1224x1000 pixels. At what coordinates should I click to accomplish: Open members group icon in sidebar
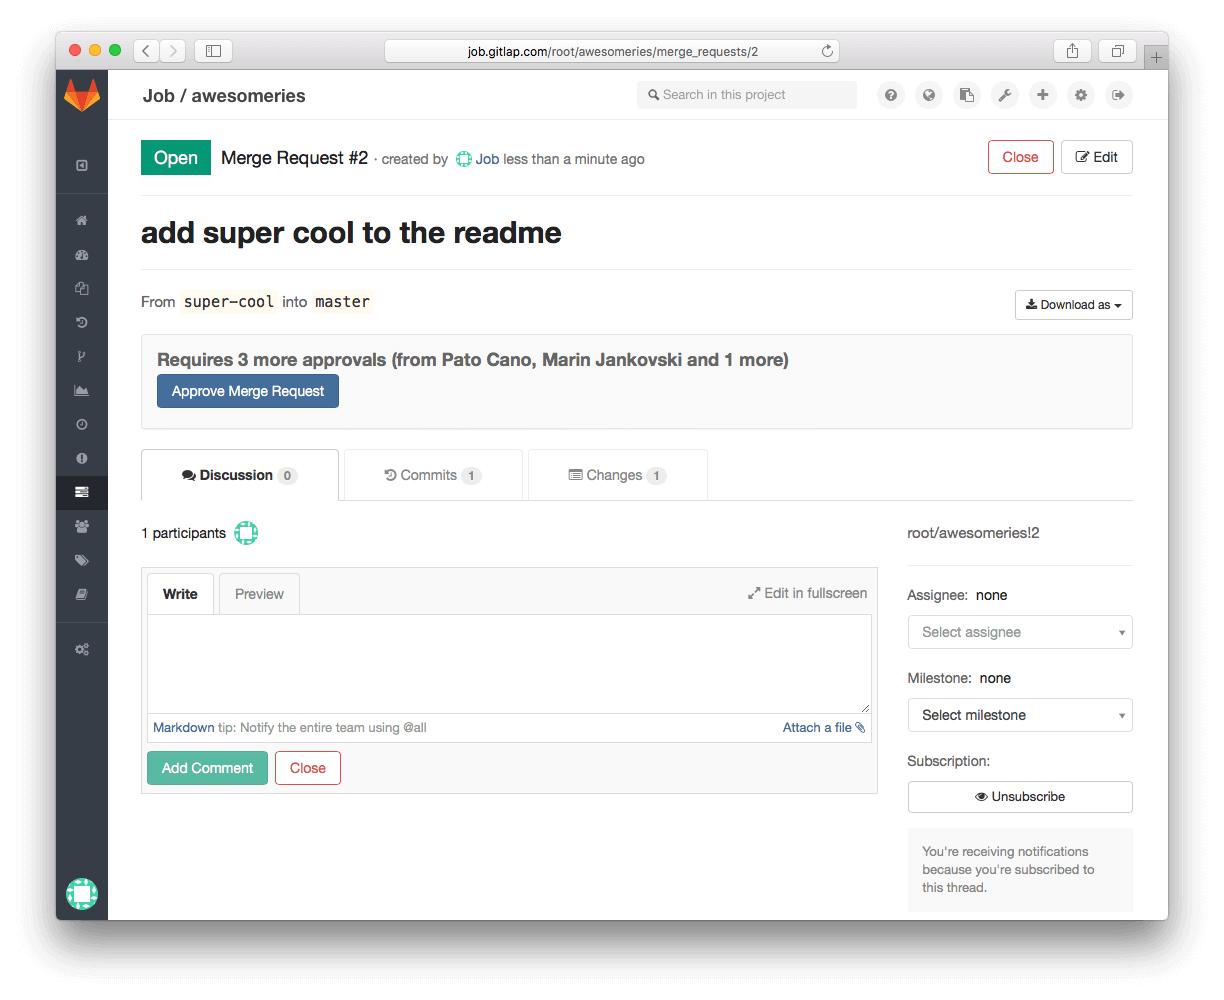[82, 526]
